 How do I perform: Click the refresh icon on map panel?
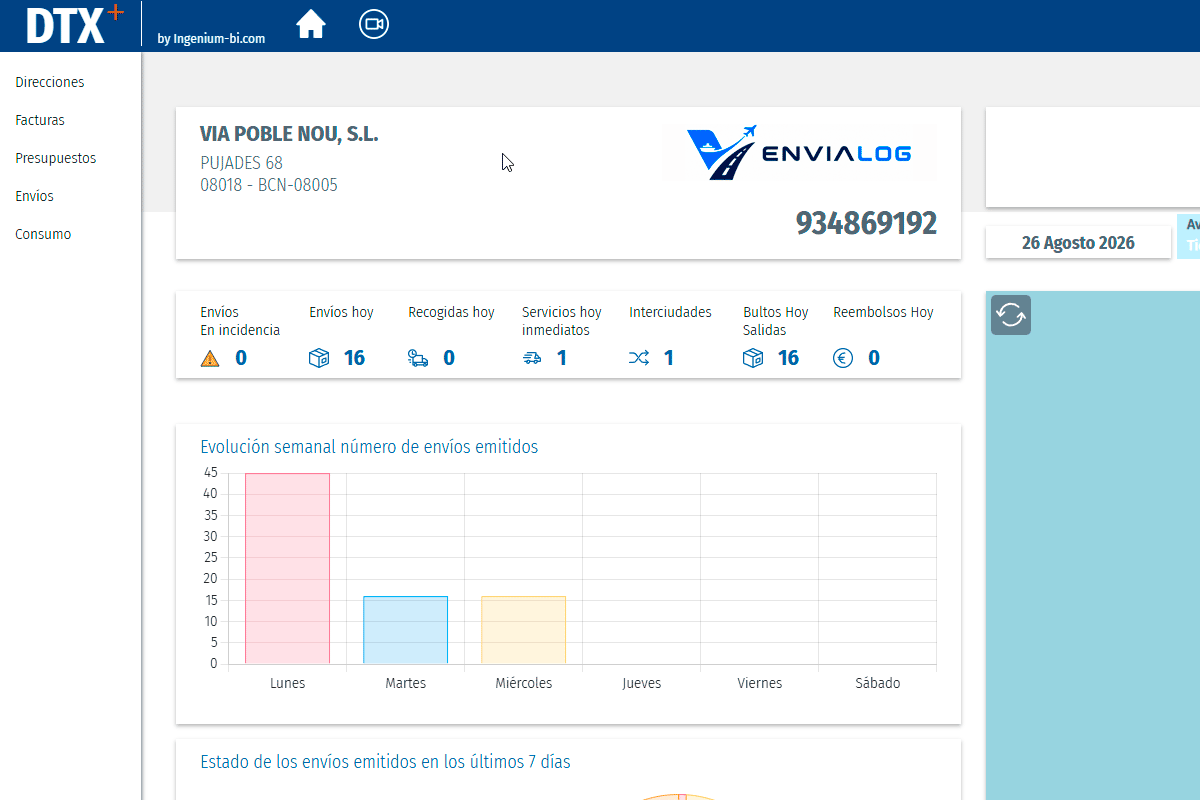click(1011, 315)
